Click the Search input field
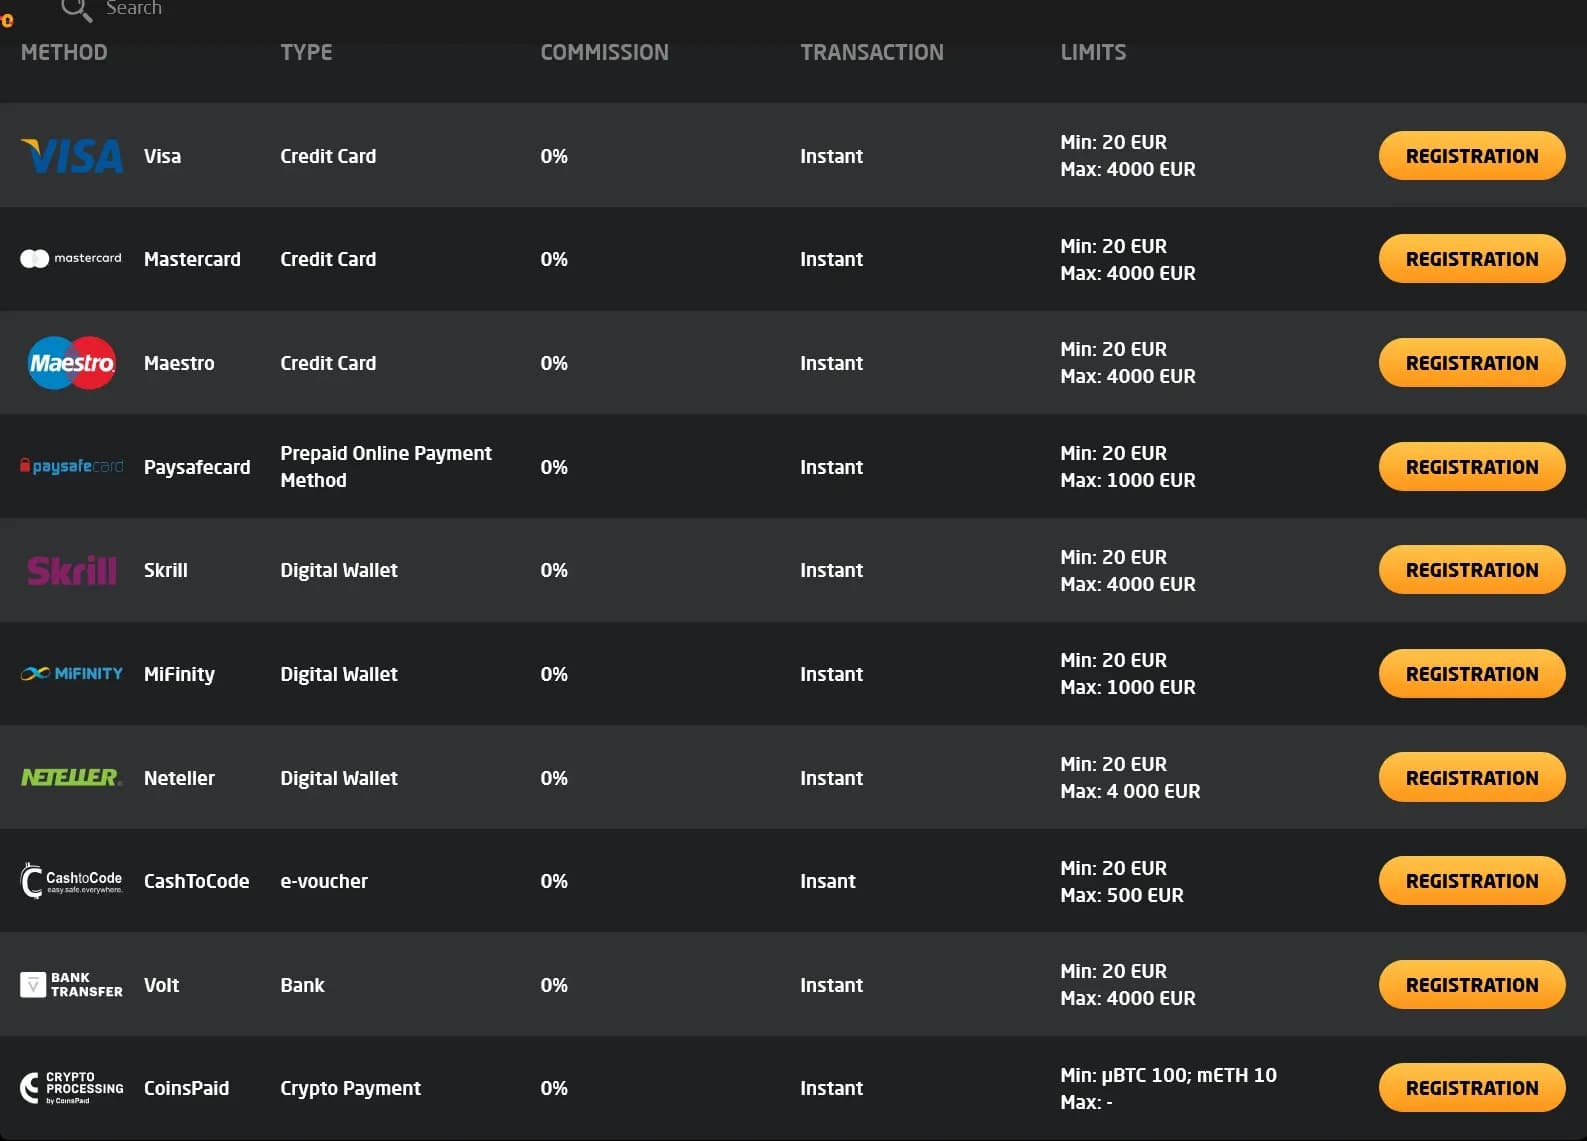 click(x=134, y=8)
